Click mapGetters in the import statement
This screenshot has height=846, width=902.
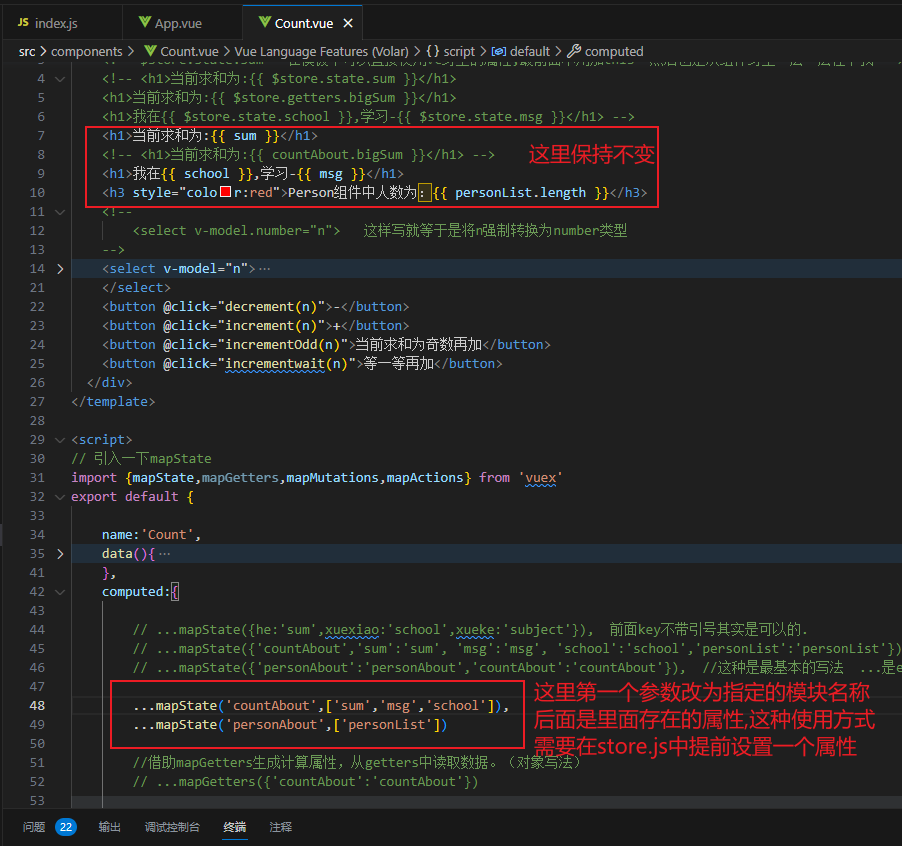click(x=240, y=477)
